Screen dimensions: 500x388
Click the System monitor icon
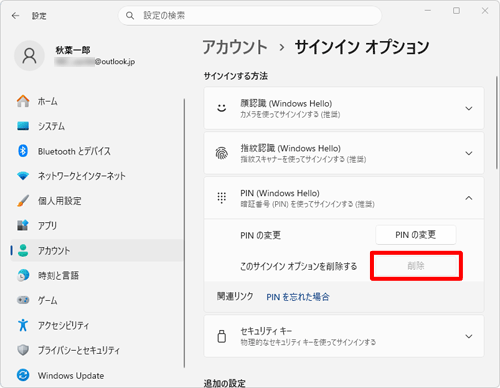pyautogui.click(x=23, y=126)
